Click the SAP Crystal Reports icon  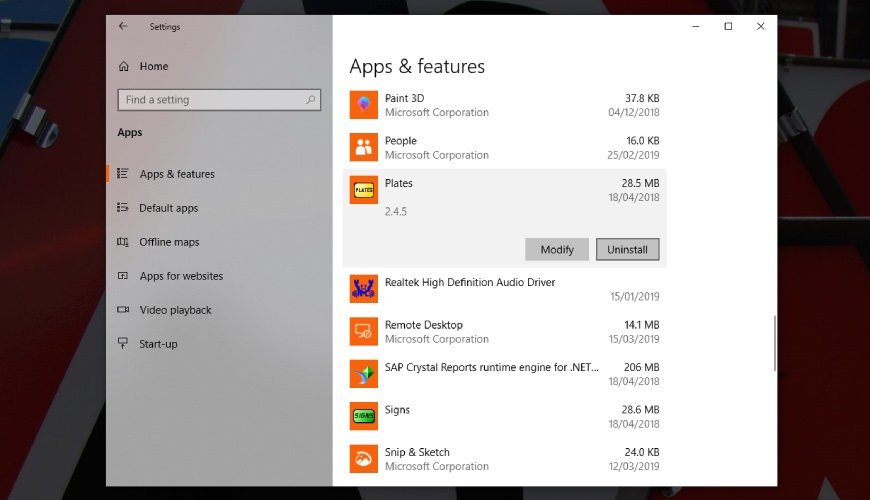coord(363,374)
